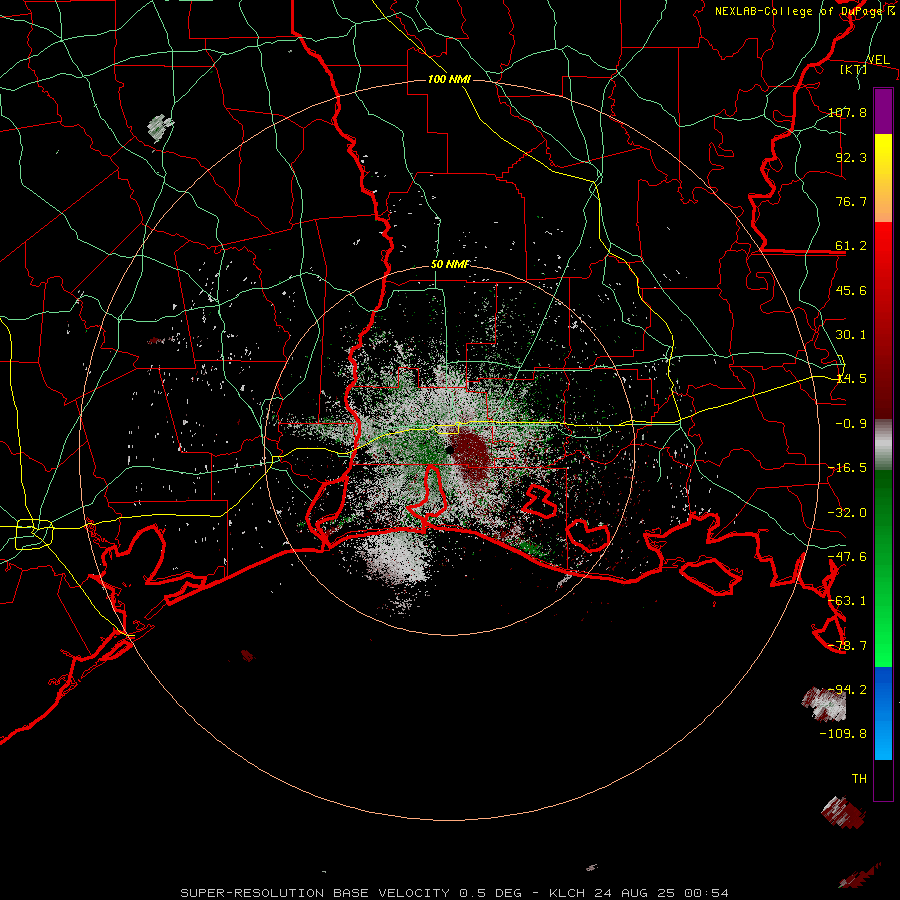Viewport: 900px width, 900px height.
Task: Click the 61.2 scale value
Action: (x=851, y=246)
